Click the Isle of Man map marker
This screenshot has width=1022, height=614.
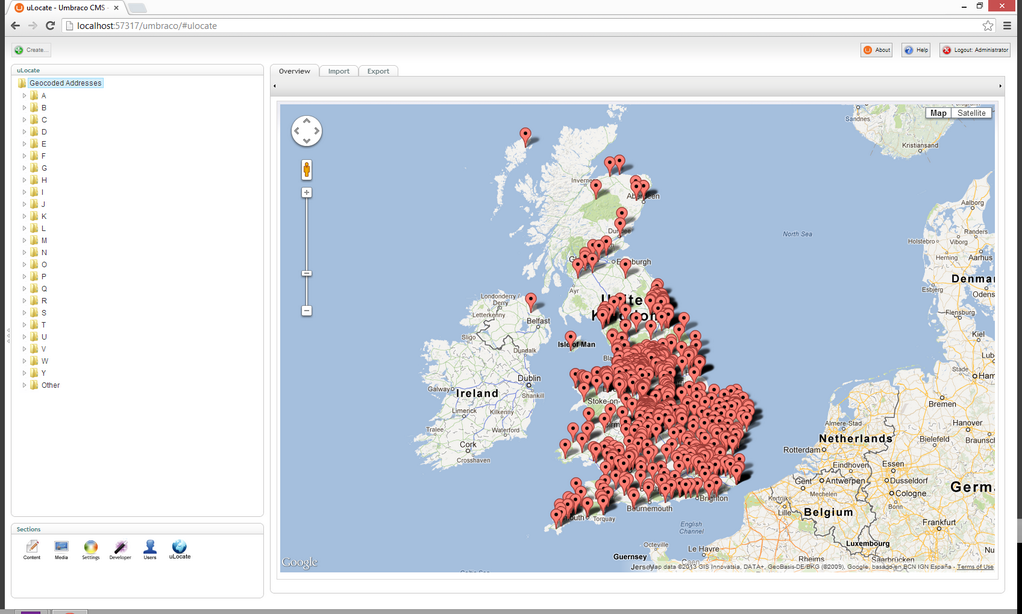point(570,340)
